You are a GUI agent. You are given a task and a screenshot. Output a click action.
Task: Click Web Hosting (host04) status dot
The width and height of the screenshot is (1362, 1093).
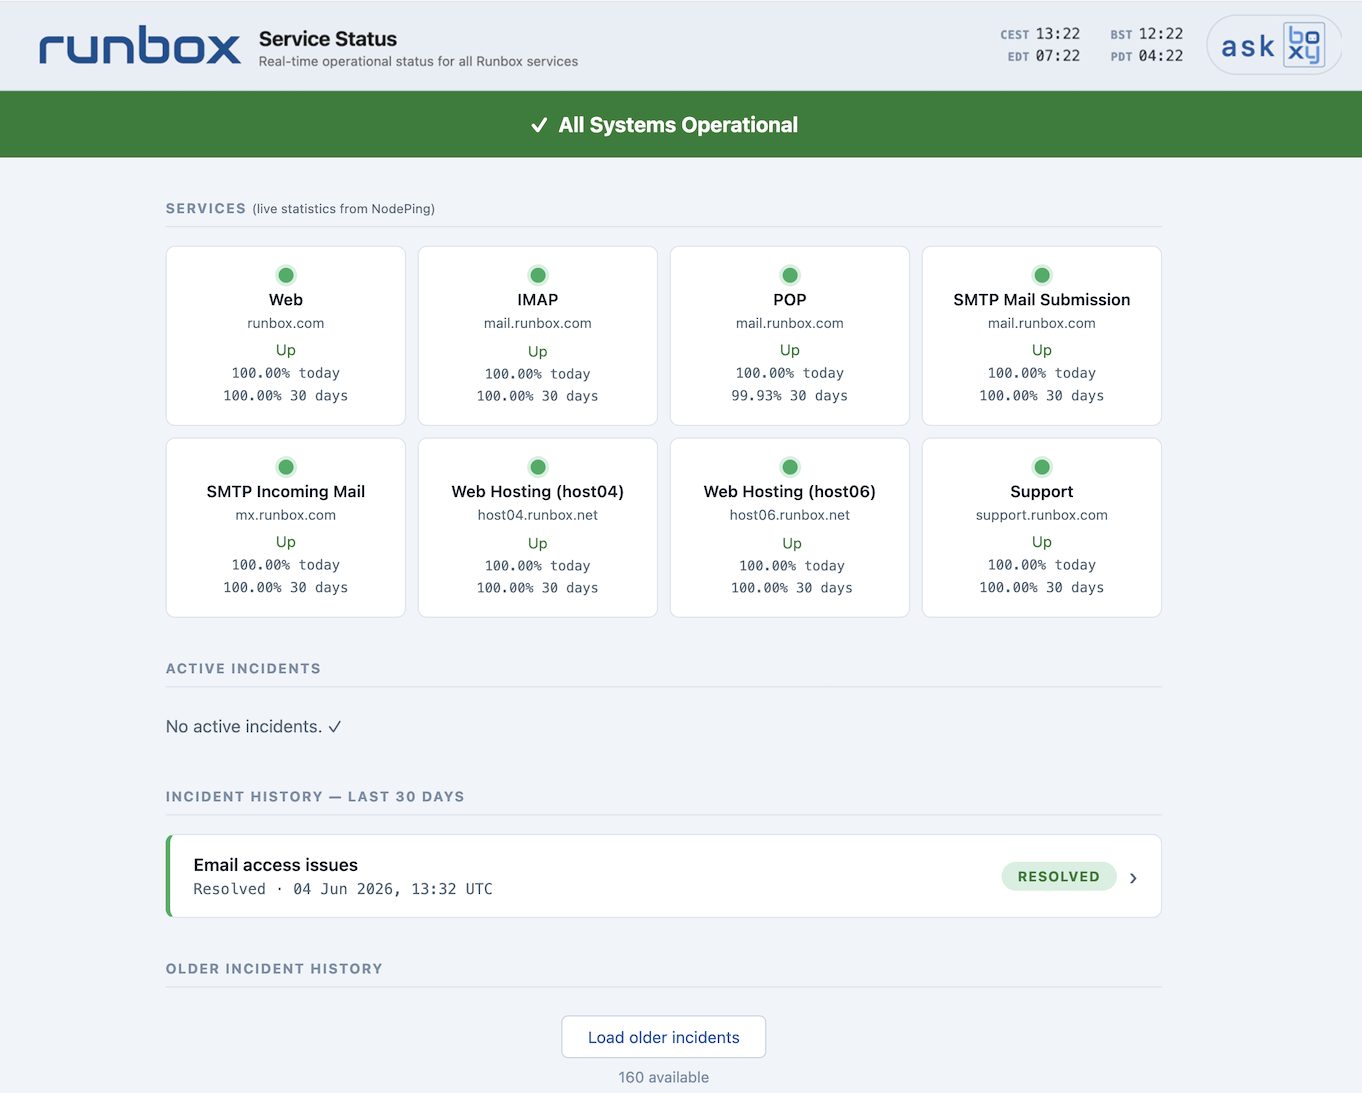(538, 467)
